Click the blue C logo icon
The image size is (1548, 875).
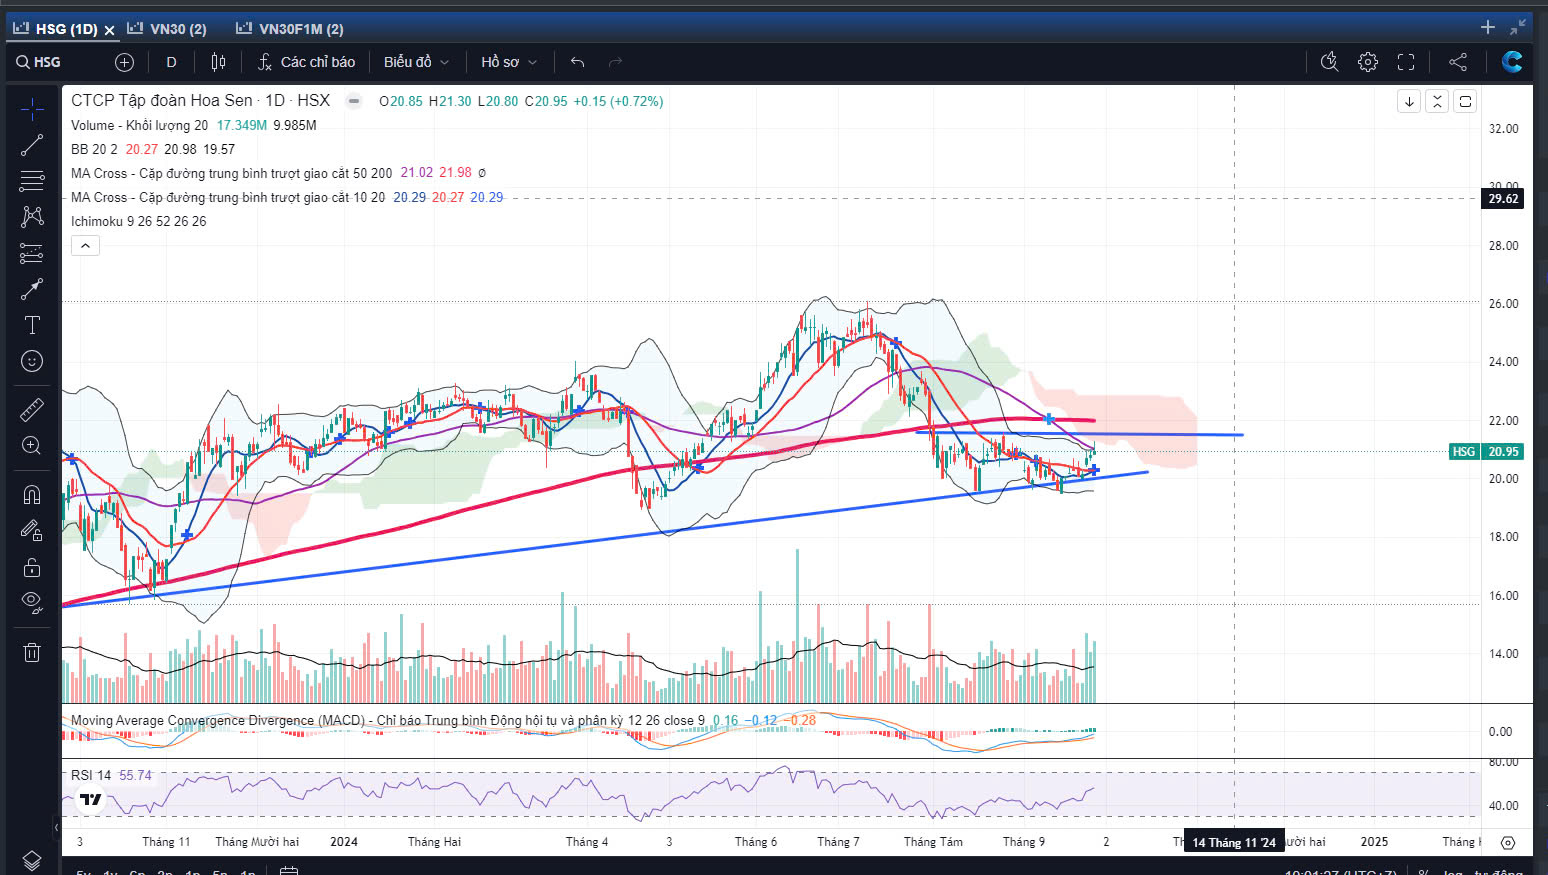1512,62
